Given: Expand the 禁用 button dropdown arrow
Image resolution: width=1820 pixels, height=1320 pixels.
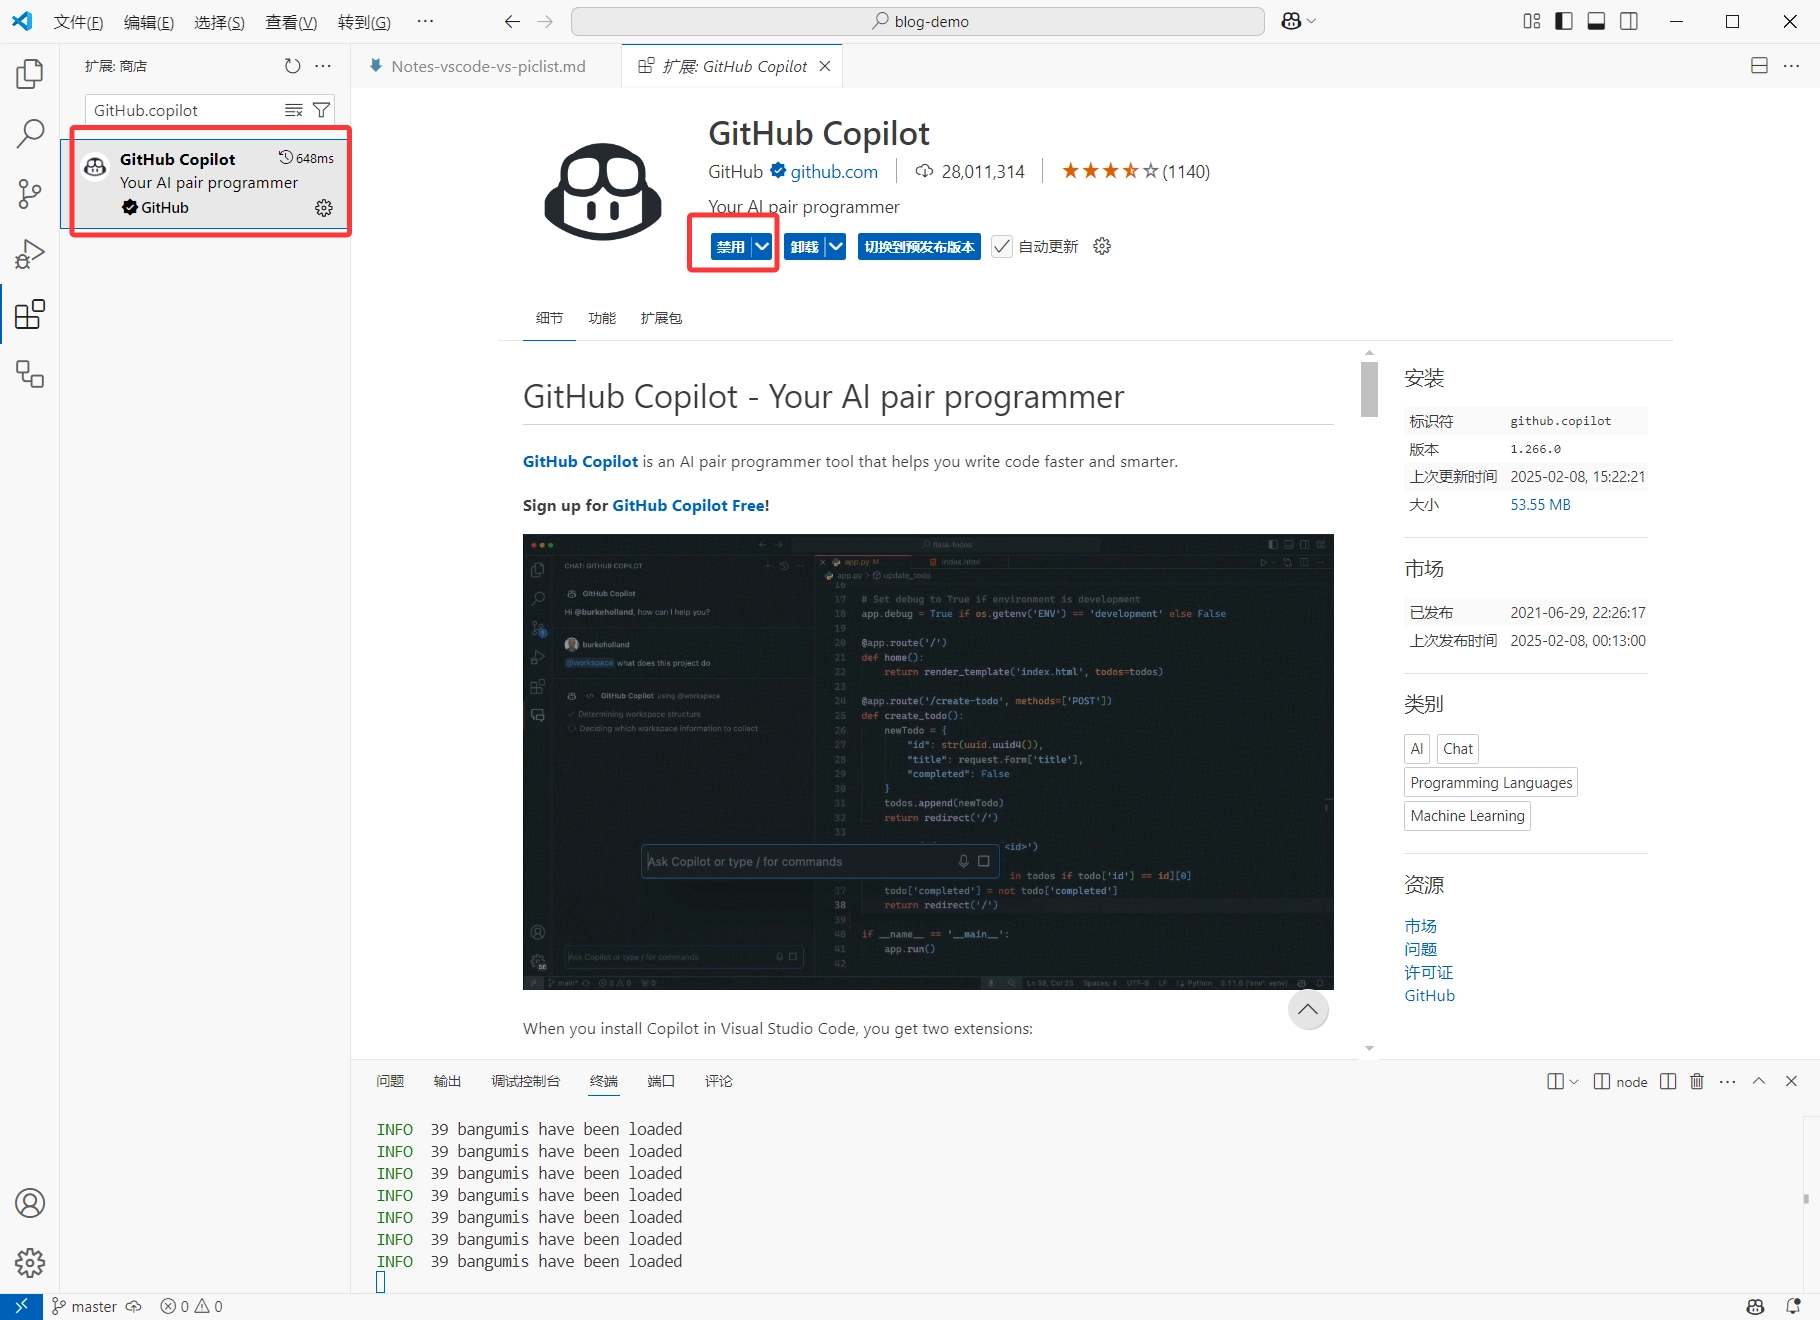Looking at the screenshot, I should pos(762,246).
